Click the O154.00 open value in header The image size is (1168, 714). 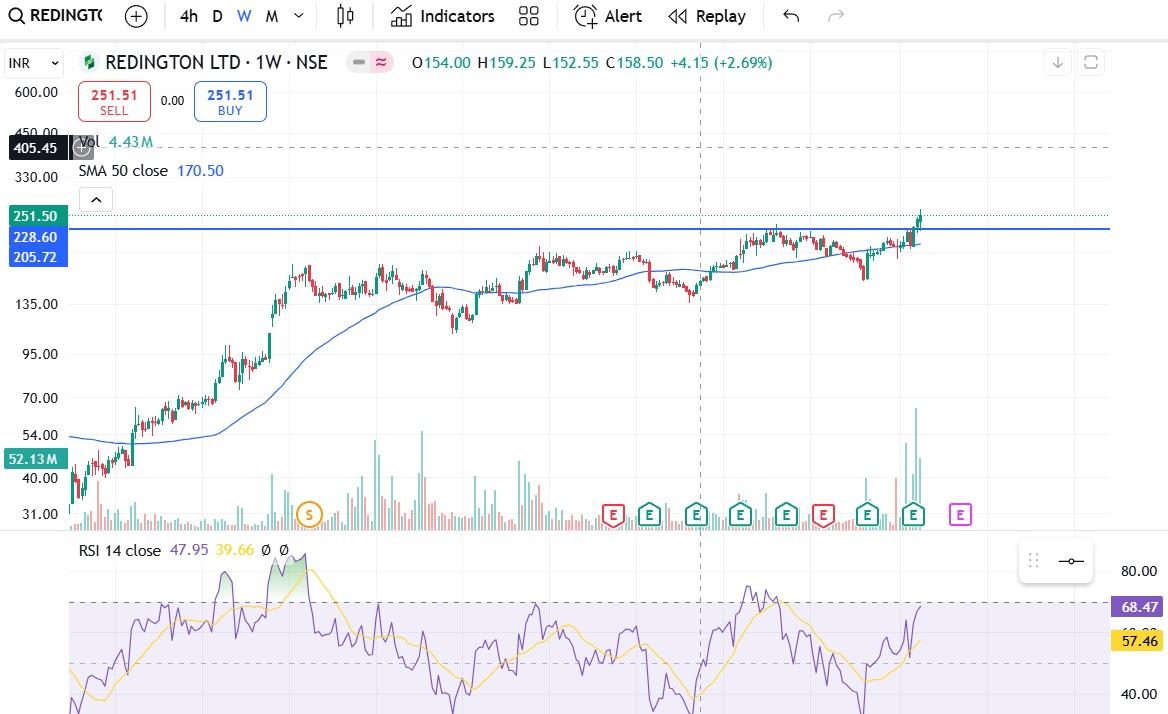click(441, 63)
